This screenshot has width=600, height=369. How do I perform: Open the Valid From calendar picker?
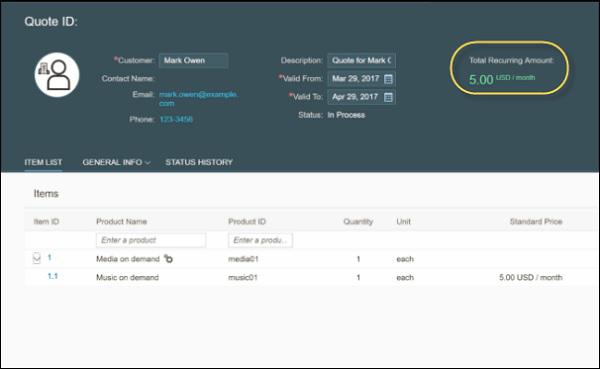point(388,79)
